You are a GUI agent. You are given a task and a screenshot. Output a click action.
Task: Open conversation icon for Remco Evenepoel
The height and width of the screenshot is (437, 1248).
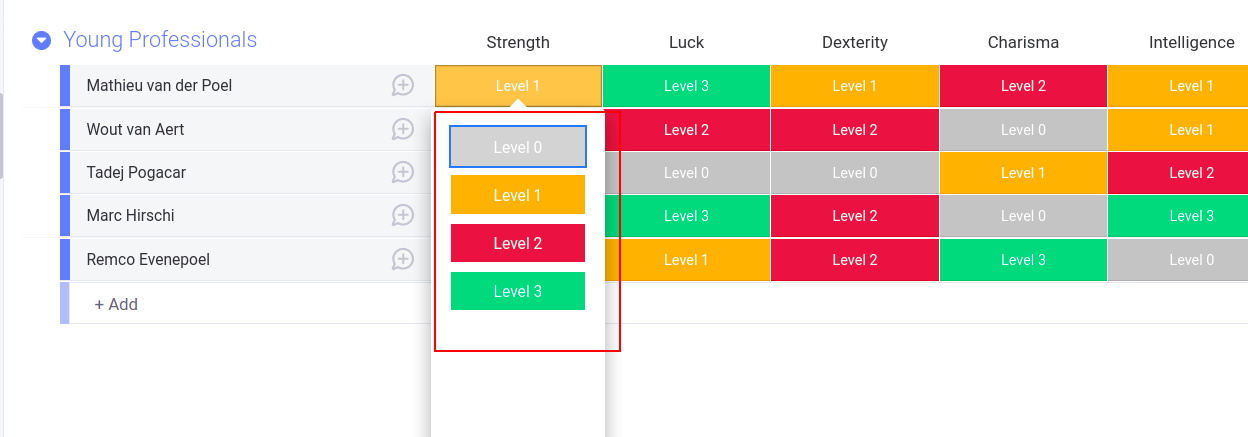402,259
